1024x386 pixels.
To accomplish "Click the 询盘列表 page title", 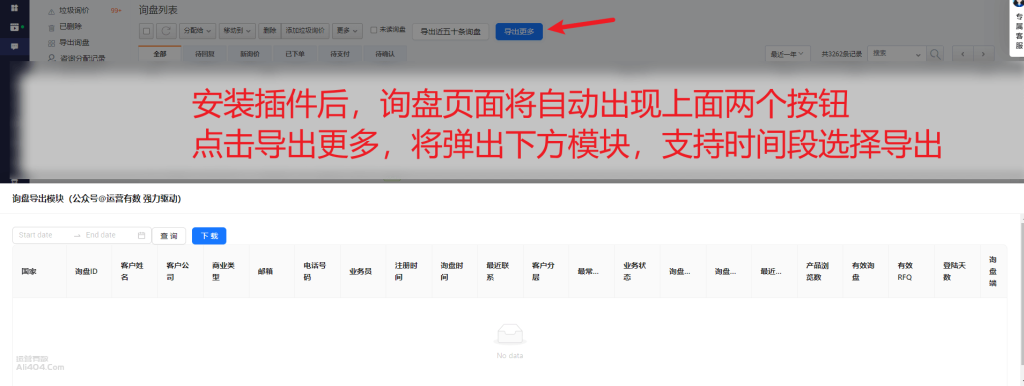I will click(158, 10).
